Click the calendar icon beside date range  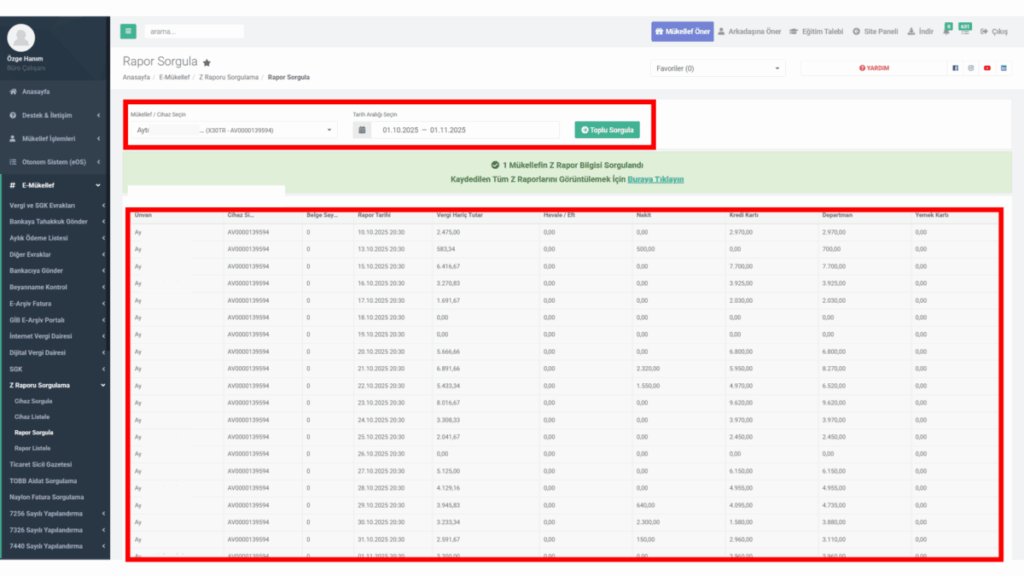pos(362,130)
